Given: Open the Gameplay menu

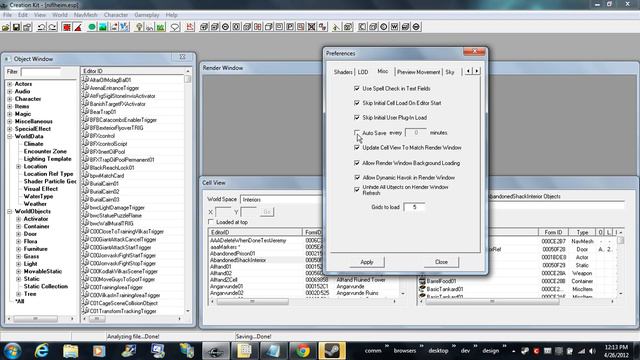Looking at the screenshot, I should (x=147, y=15).
